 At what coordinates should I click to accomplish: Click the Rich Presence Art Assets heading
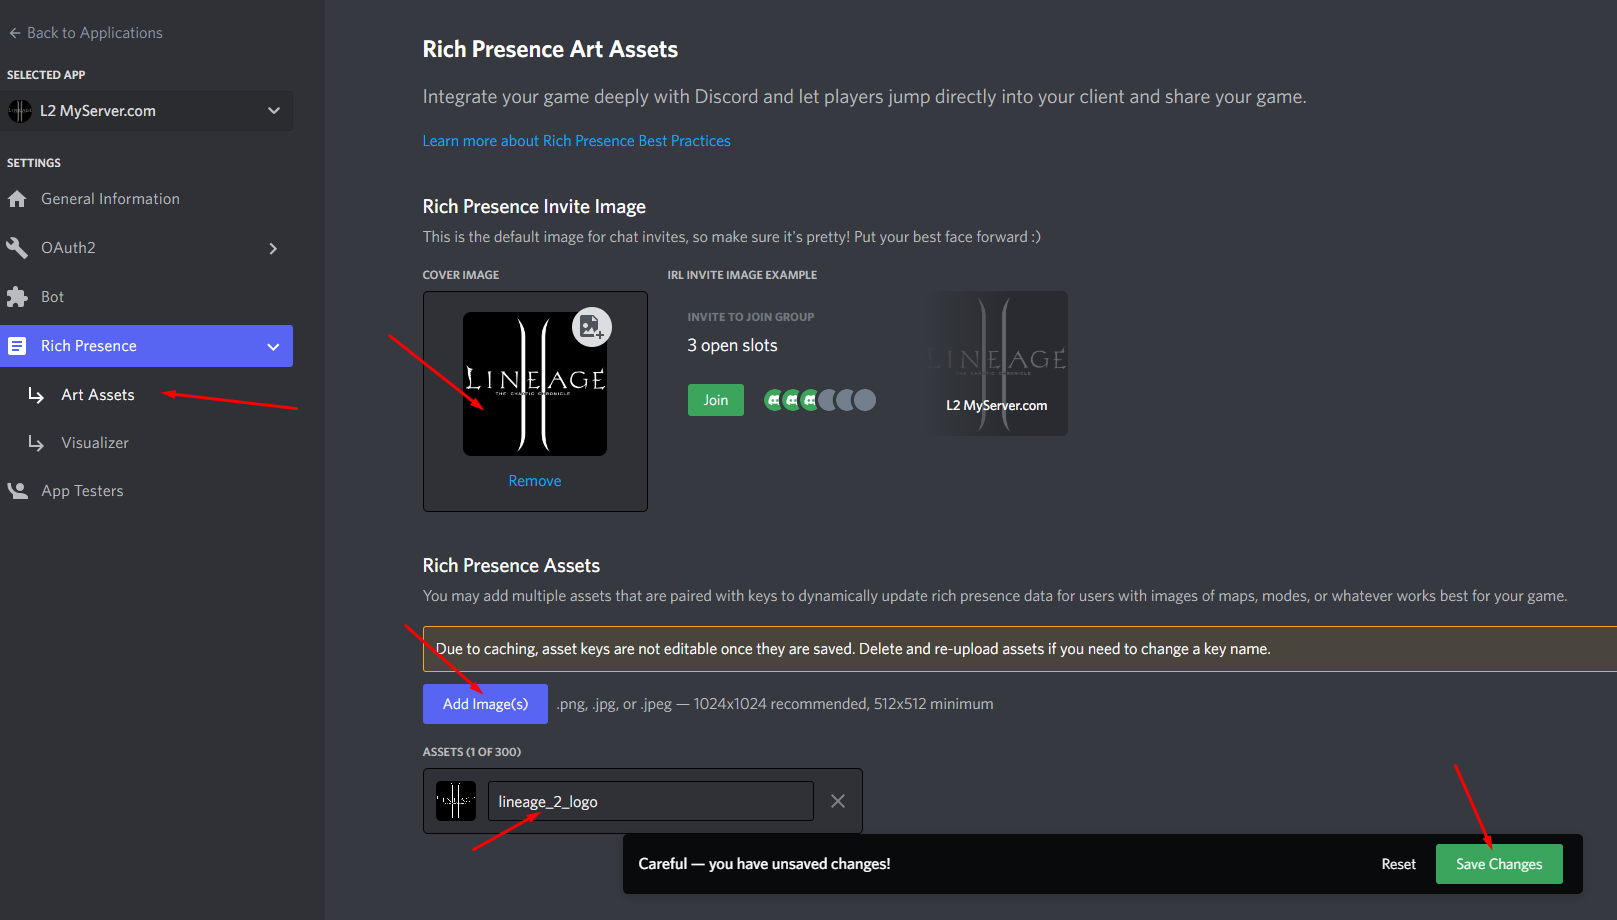point(550,49)
